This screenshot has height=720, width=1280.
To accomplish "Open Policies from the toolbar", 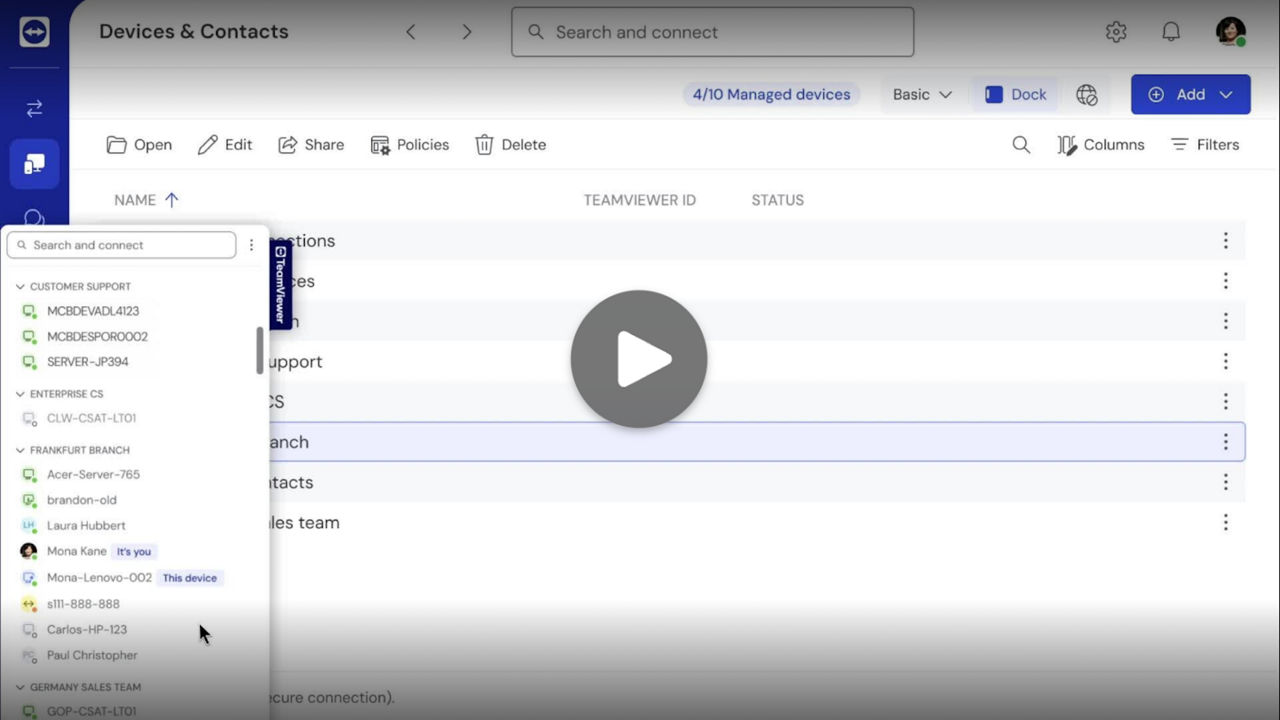I will (x=410, y=145).
